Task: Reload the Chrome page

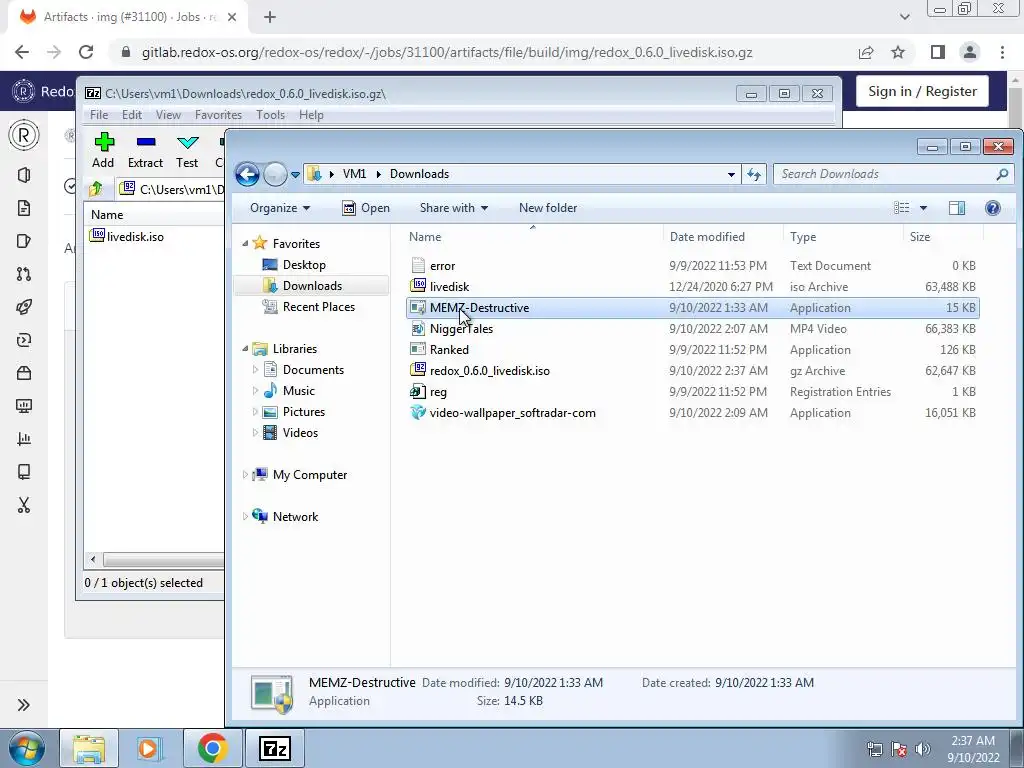Action: coord(86,52)
